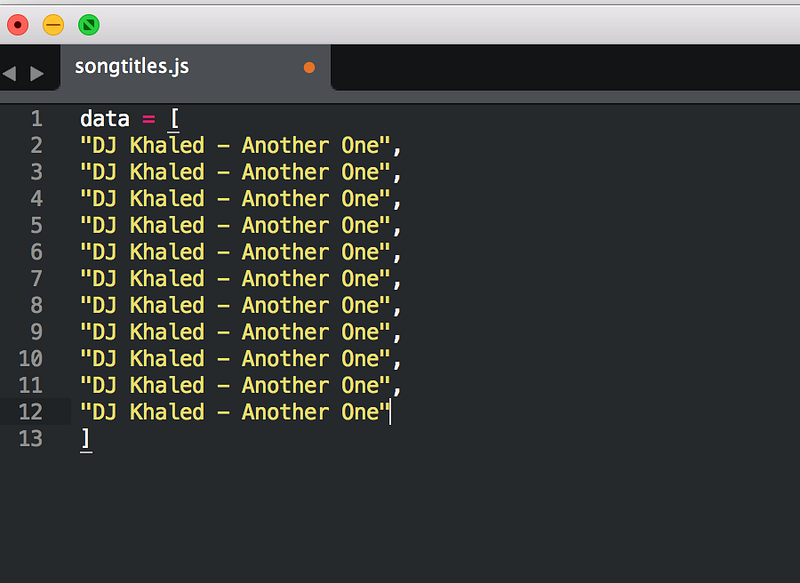800x583 pixels.
Task: Click the previous tab left arrow
Action: pos(10,73)
